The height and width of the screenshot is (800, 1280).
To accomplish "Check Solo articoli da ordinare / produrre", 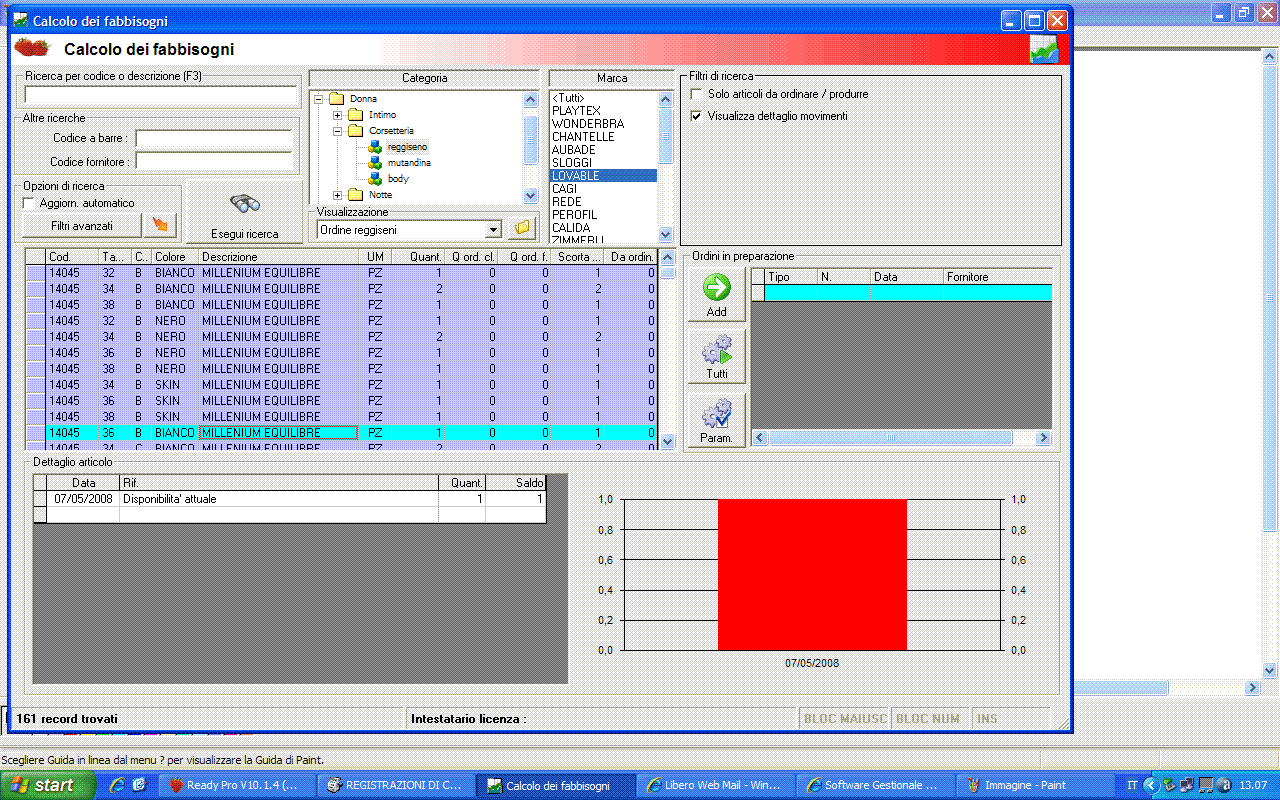I will [697, 94].
